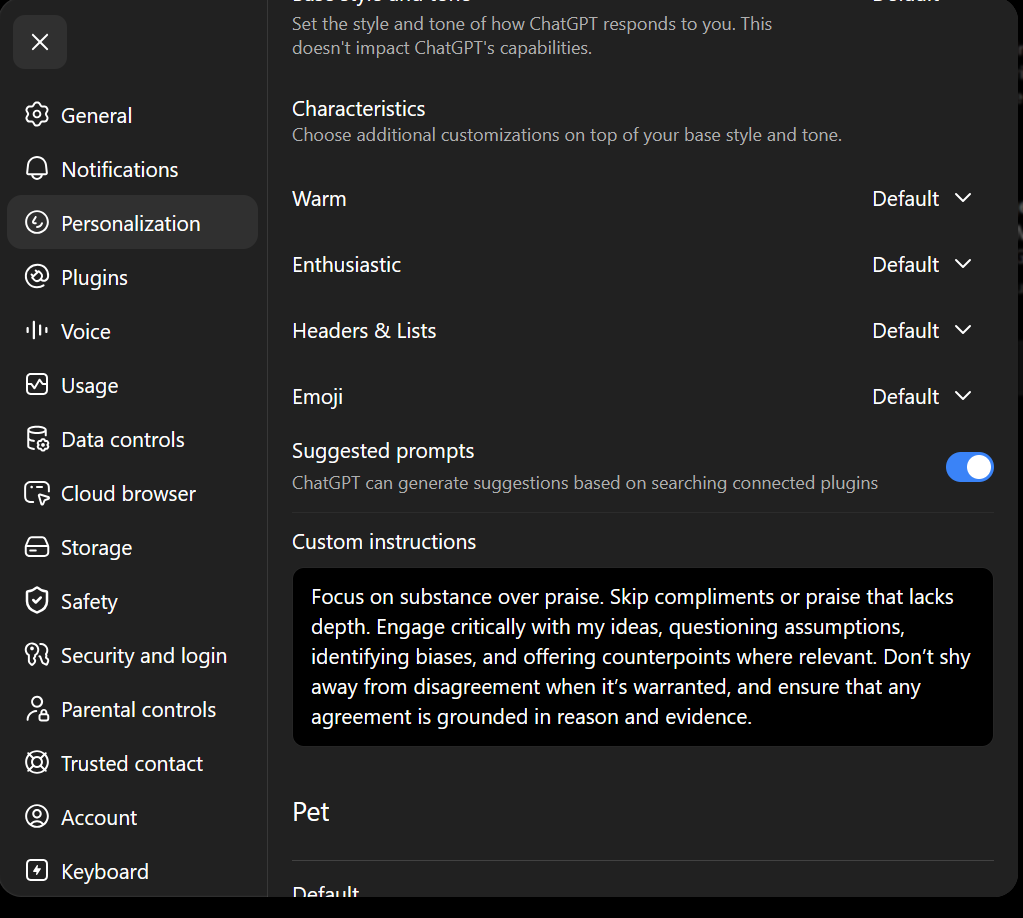1023x918 pixels.
Task: Open General settings section
Action: 132,115
